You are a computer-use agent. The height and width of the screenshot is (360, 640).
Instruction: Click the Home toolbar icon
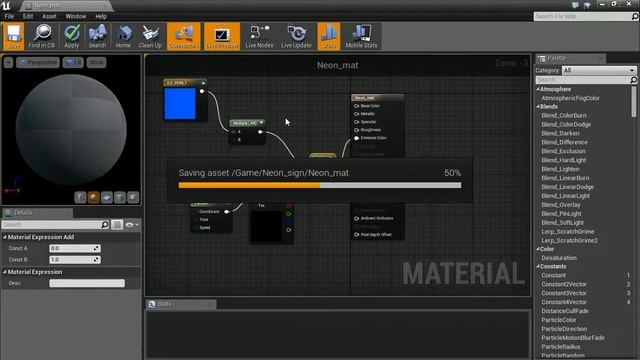[123, 36]
